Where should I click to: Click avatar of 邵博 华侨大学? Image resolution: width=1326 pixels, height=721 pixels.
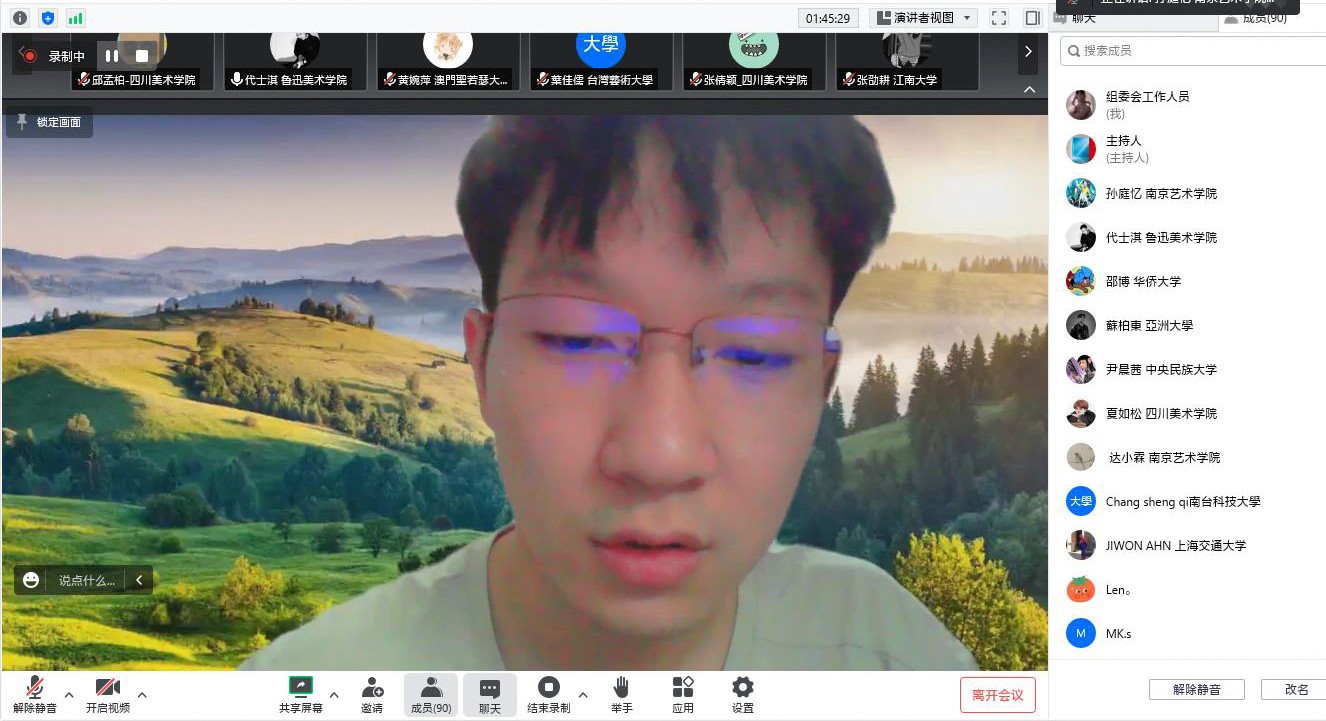(x=1081, y=281)
